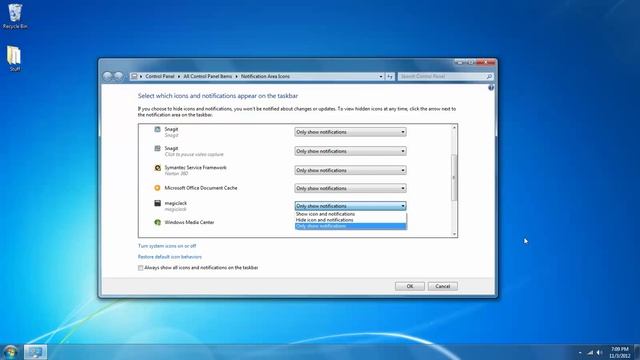Screen dimensions: 640x360
Task: Select the Stuff folder on desktop
Action: [14, 58]
